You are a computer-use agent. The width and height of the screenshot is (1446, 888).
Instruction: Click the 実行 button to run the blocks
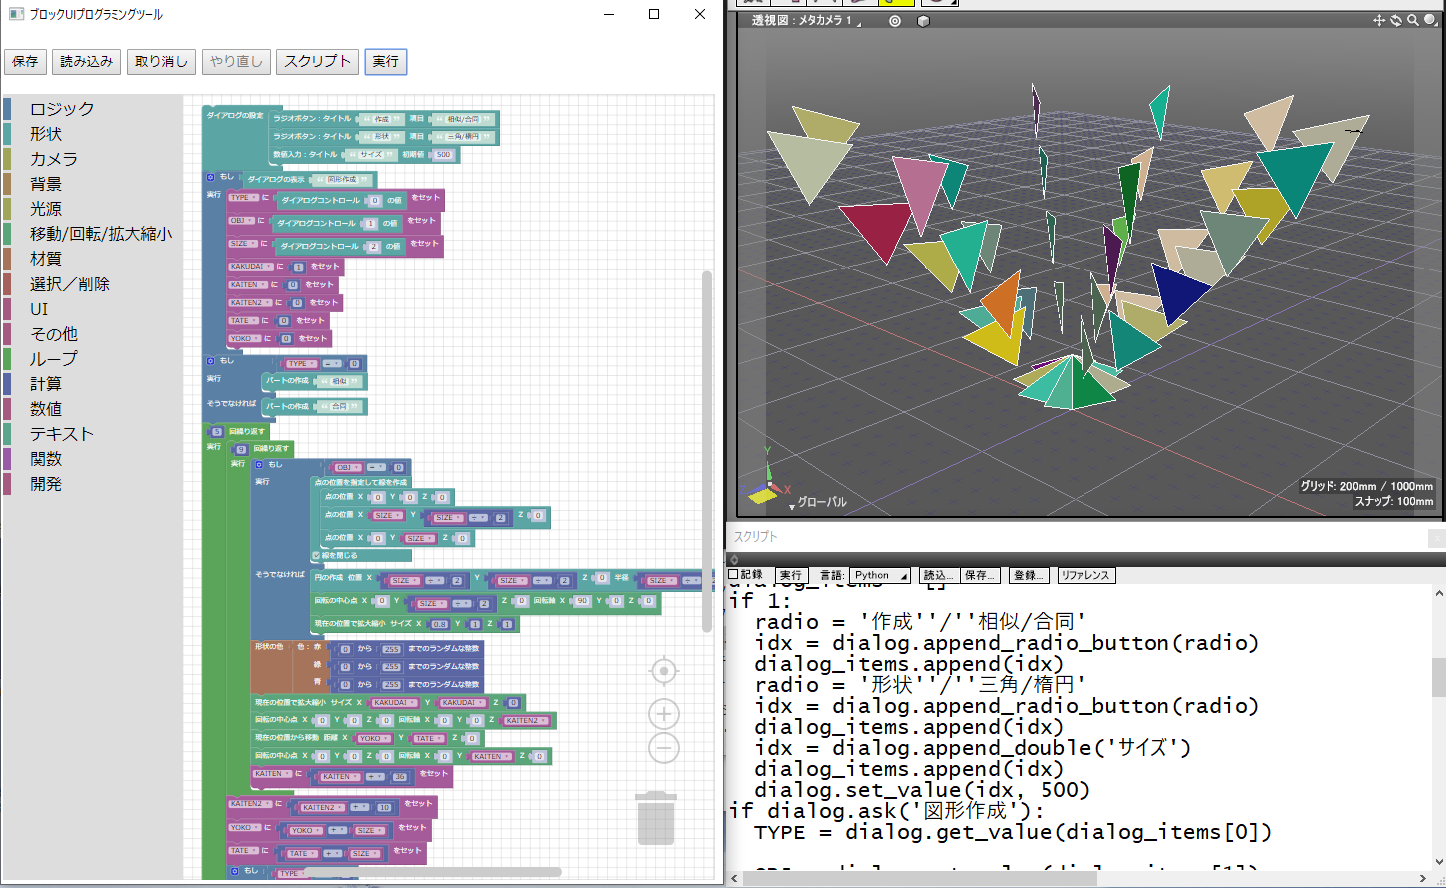(385, 61)
